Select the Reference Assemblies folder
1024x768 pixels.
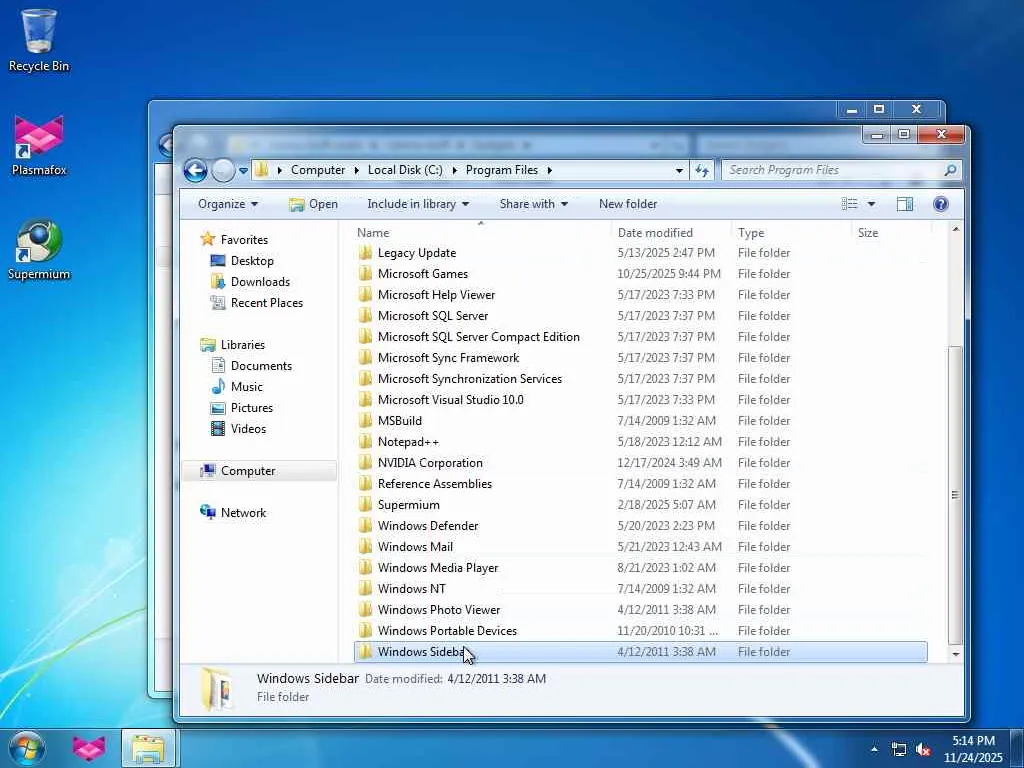(x=435, y=483)
